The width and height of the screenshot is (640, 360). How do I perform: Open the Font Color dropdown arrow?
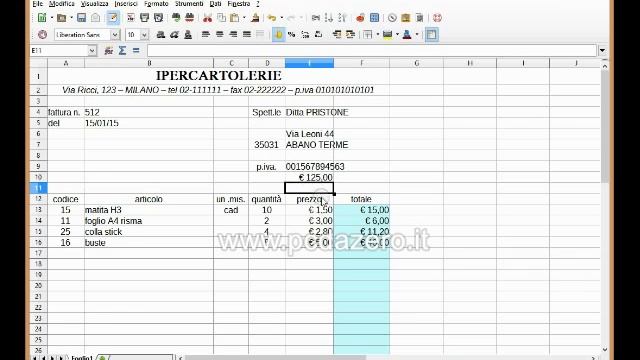tap(417, 35)
